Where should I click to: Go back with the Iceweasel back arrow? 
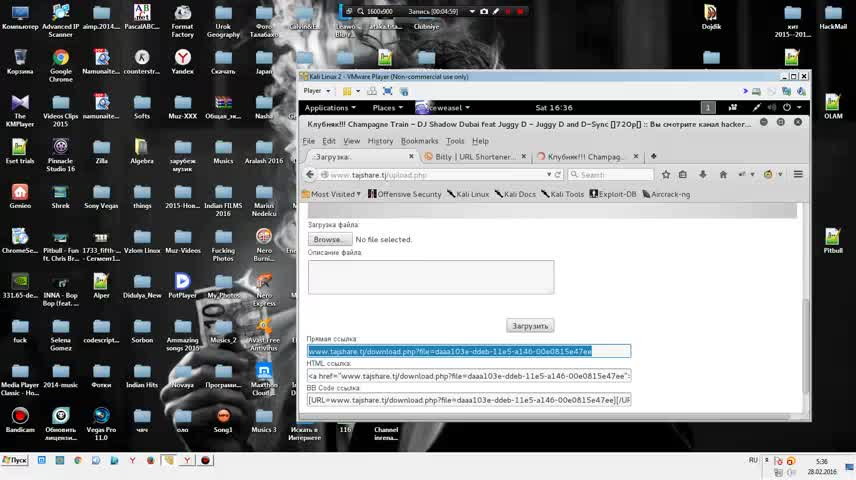[310, 174]
